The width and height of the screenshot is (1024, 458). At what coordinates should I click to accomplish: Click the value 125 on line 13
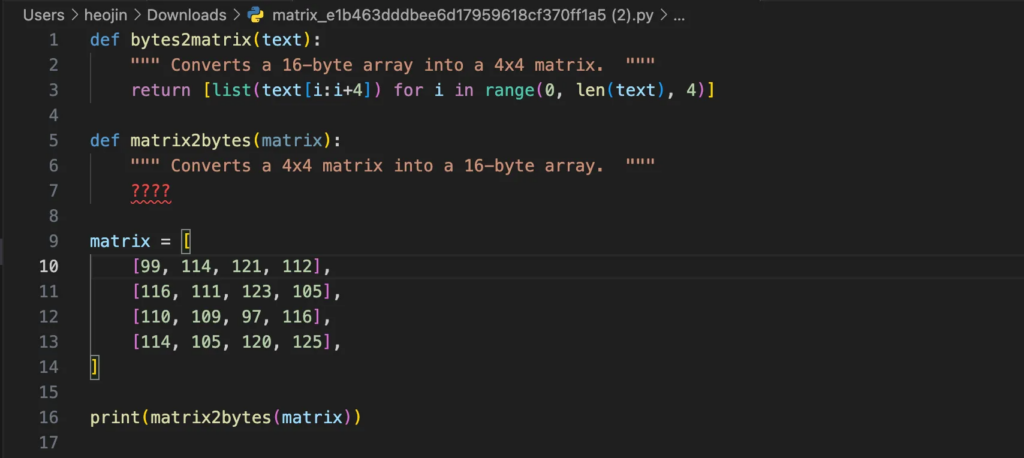[x=307, y=342]
